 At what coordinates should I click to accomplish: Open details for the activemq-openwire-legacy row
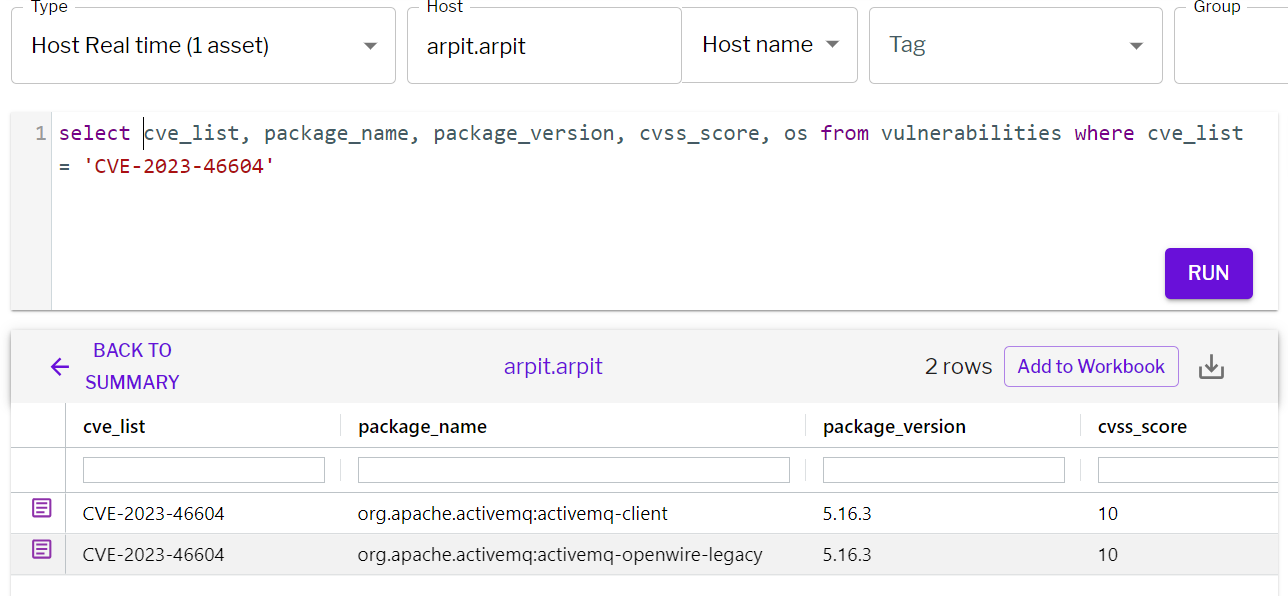[x=39, y=549]
